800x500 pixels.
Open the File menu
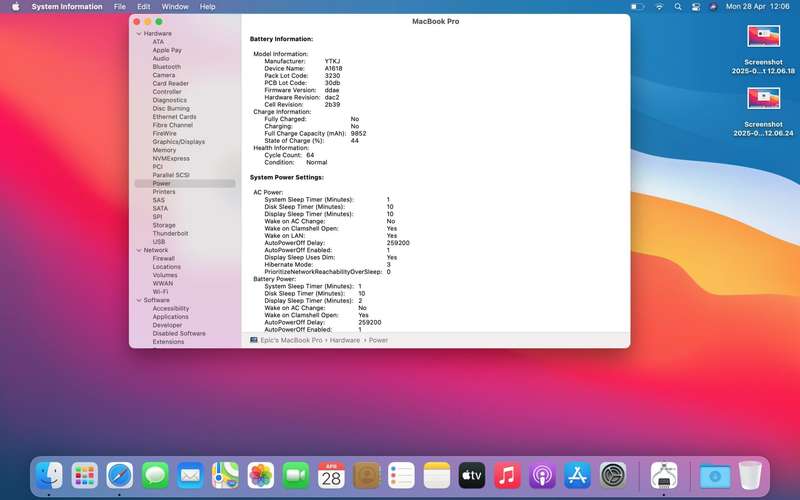[x=120, y=7]
